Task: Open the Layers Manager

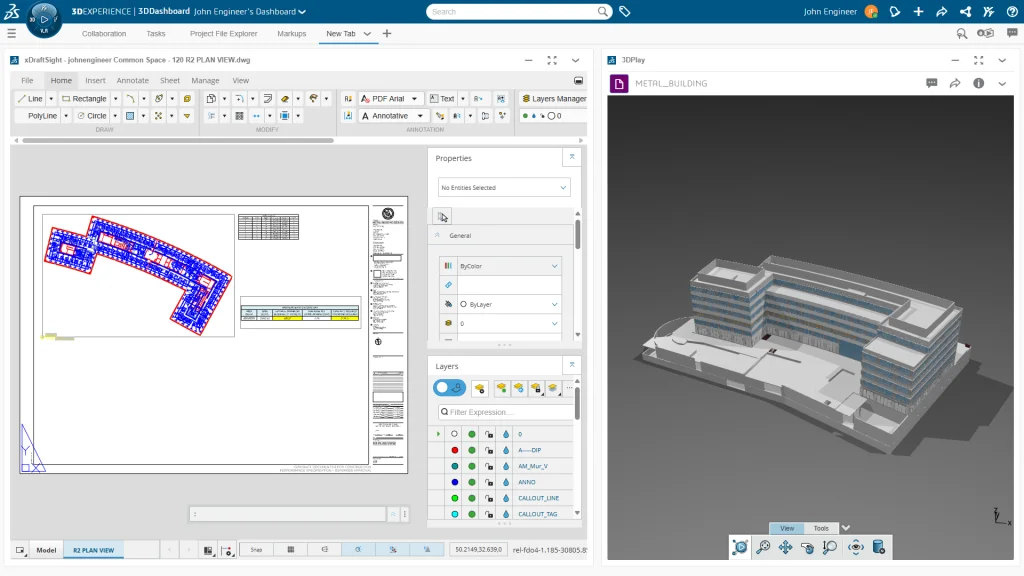Action: pyautogui.click(x=553, y=99)
